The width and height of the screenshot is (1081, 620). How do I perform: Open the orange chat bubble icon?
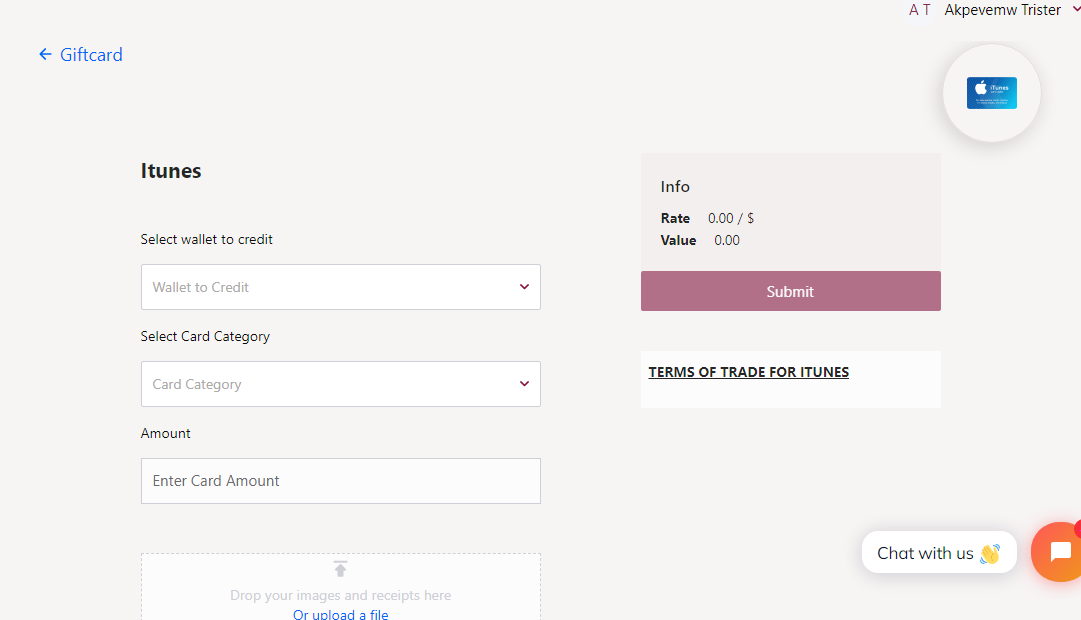pos(1059,552)
